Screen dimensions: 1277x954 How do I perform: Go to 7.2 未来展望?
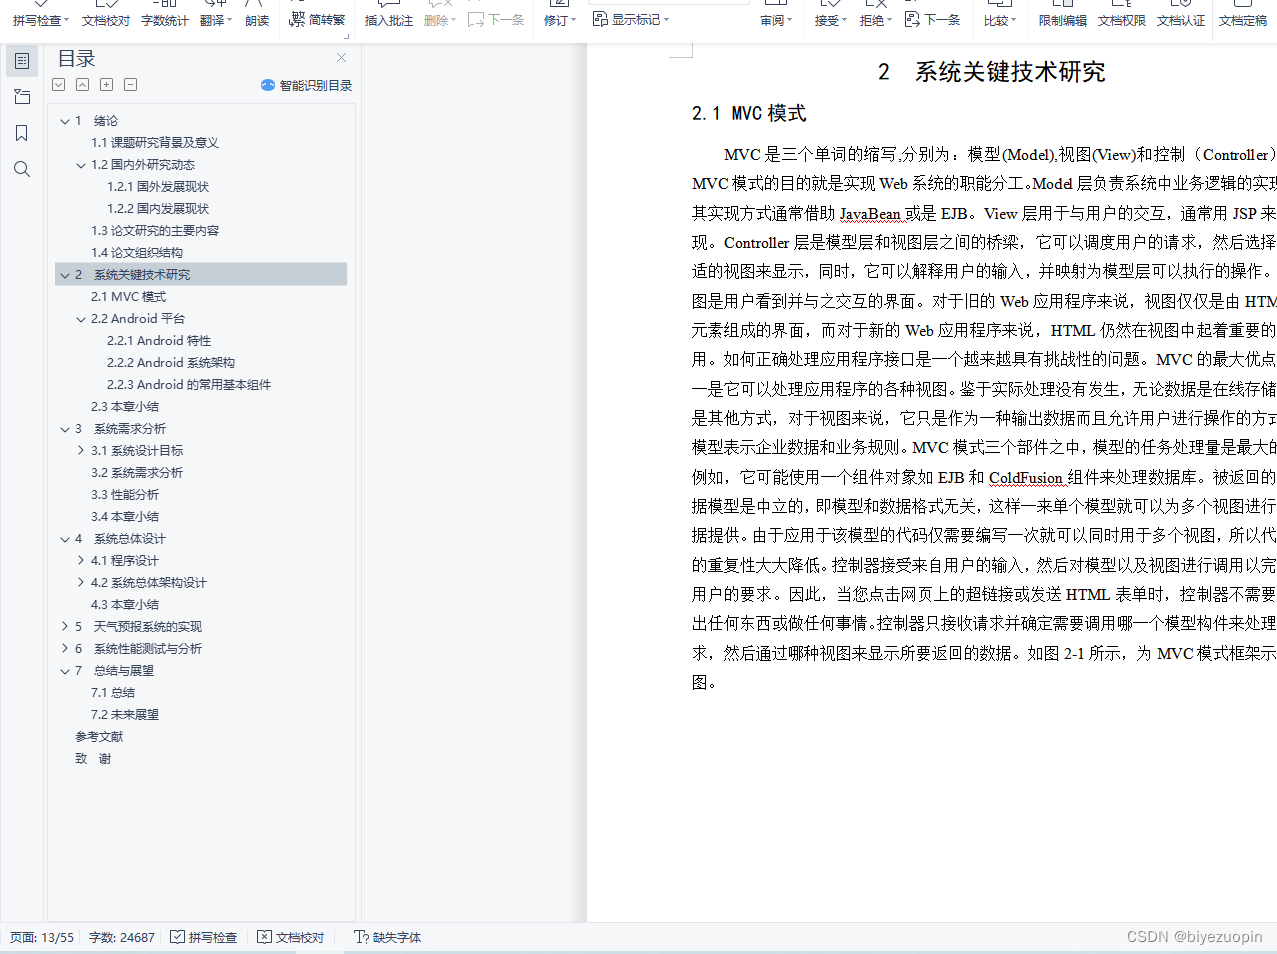tap(125, 715)
